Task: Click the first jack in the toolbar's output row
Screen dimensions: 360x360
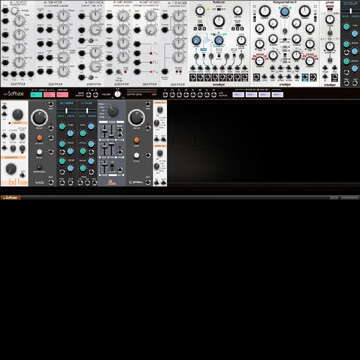Action: (165, 95)
